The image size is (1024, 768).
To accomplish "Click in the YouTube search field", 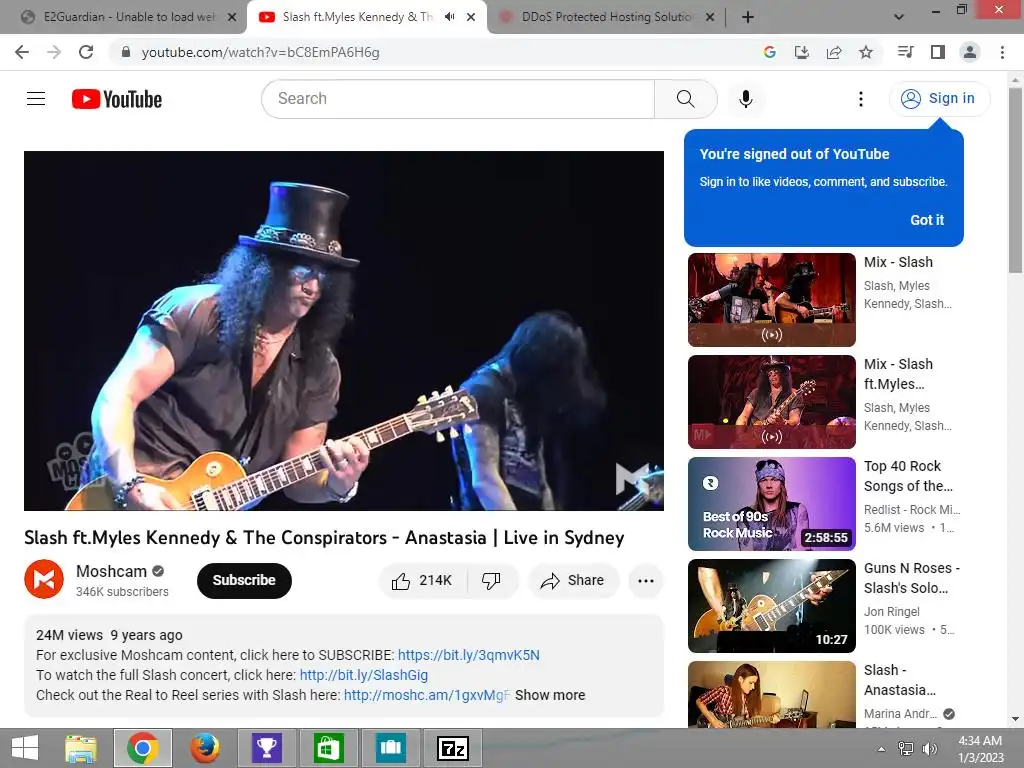I will tap(458, 99).
